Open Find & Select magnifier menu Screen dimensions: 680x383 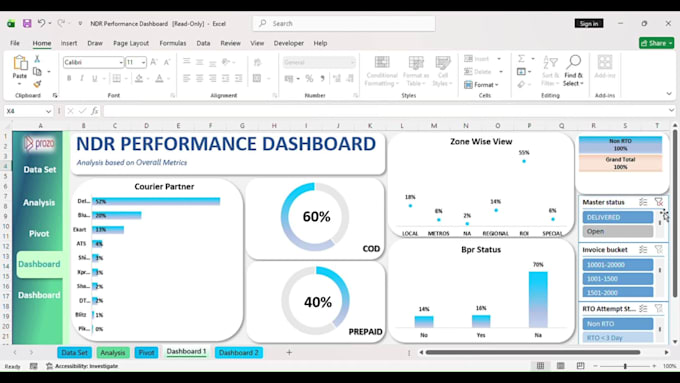pyautogui.click(x=573, y=71)
